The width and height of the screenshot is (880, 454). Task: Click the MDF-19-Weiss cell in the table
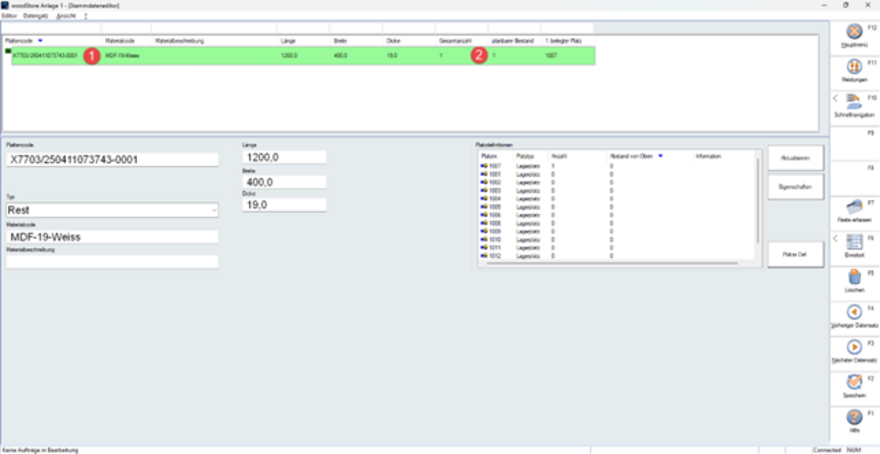click(x=122, y=56)
